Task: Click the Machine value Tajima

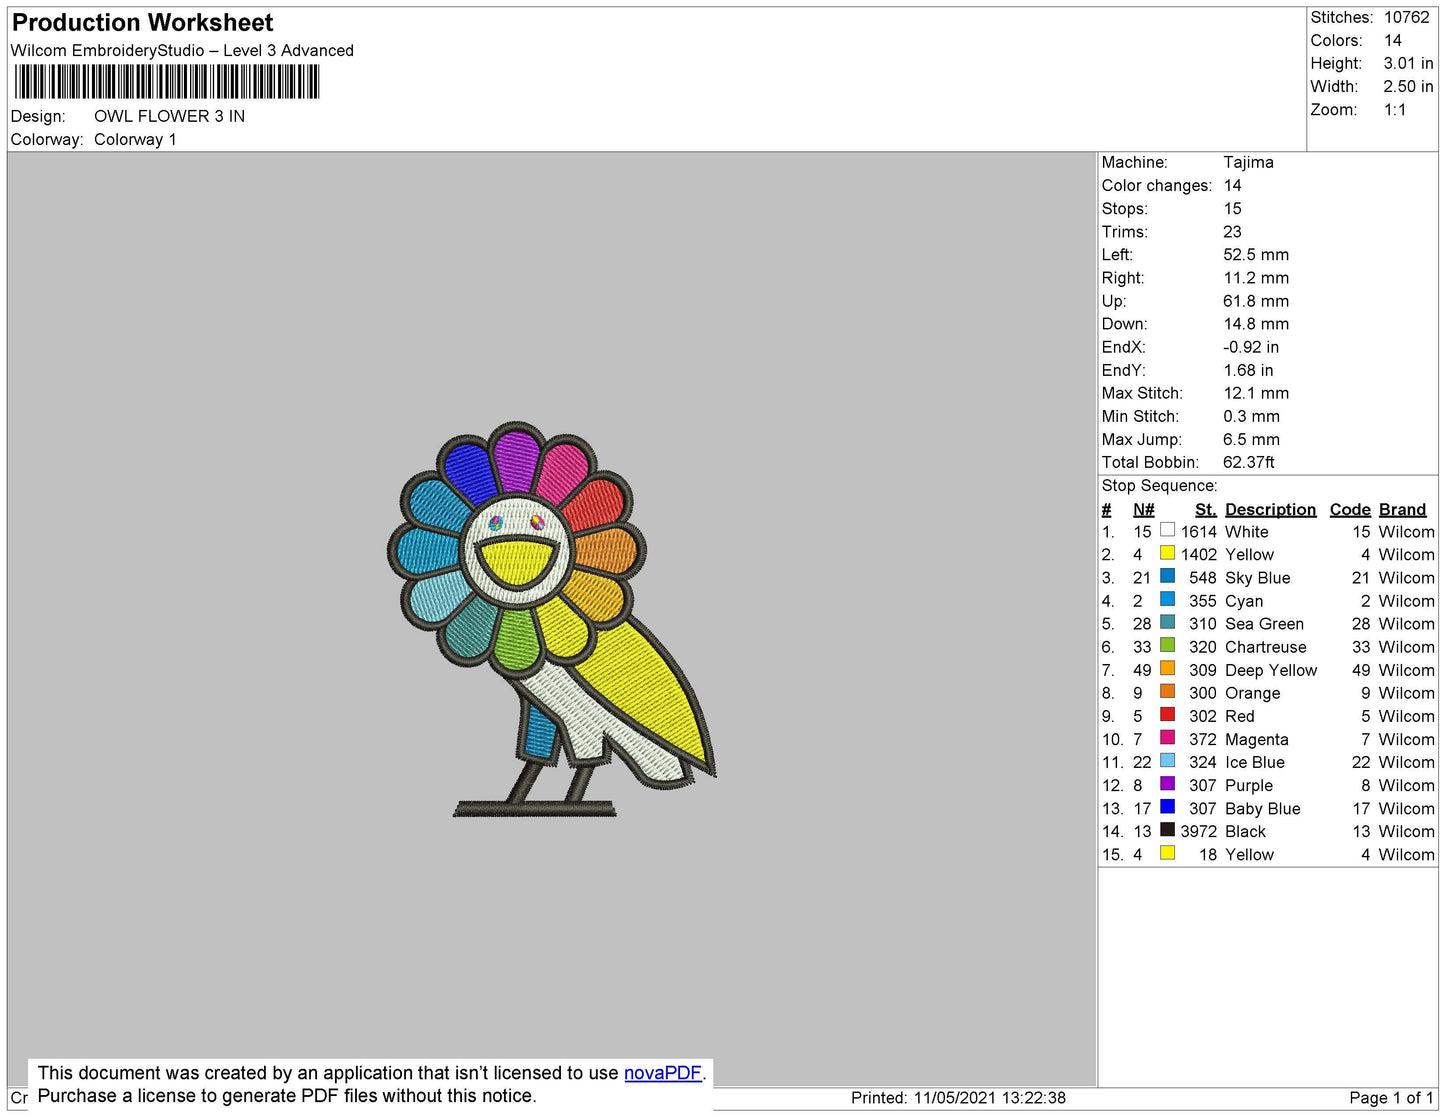Action: point(1248,162)
